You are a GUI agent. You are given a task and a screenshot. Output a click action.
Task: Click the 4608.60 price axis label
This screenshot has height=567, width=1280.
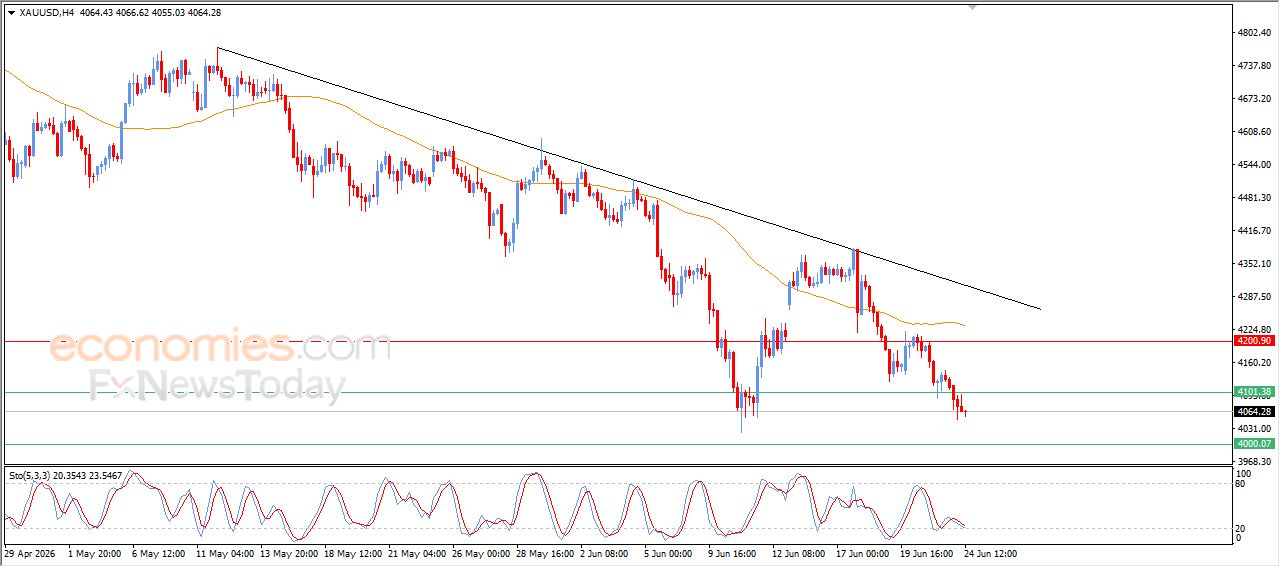pyautogui.click(x=1256, y=132)
